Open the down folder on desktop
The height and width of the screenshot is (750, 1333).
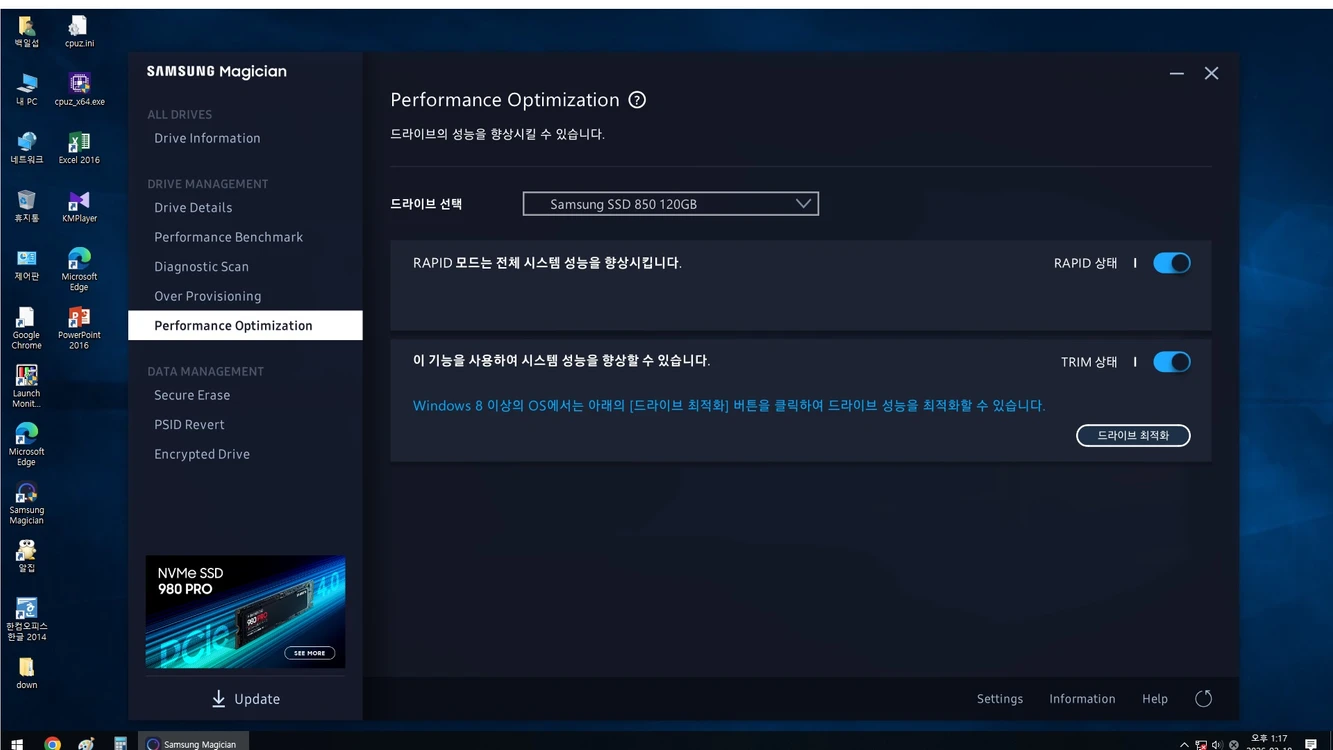(x=26, y=673)
